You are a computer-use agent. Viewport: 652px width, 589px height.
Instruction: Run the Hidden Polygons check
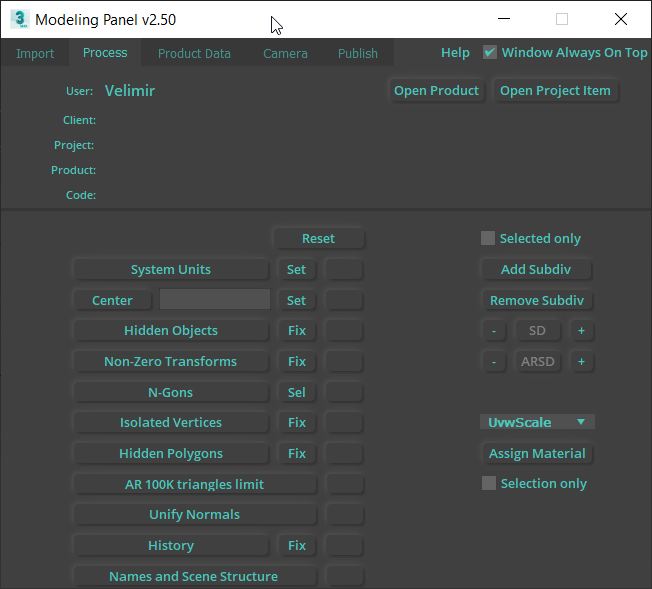[x=171, y=453]
